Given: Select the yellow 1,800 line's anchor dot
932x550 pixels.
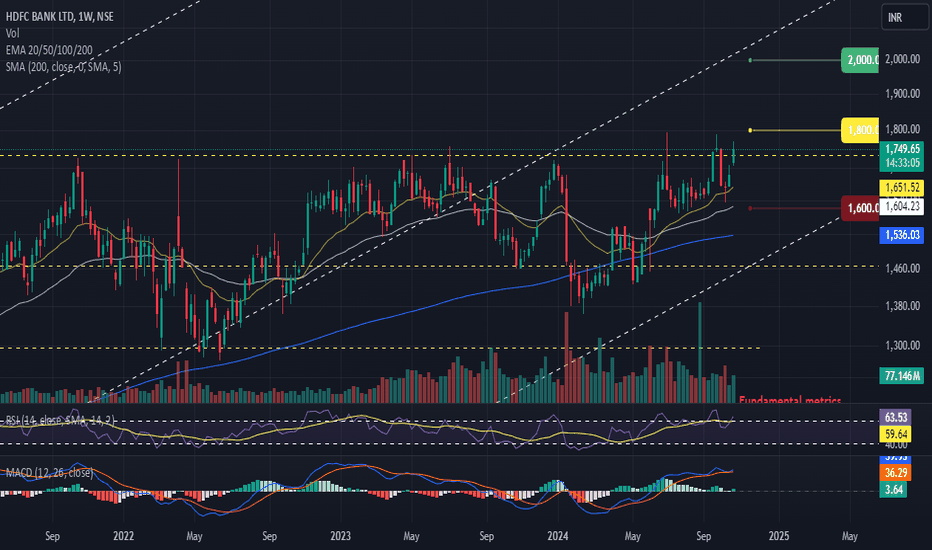Looking at the screenshot, I should click(750, 130).
